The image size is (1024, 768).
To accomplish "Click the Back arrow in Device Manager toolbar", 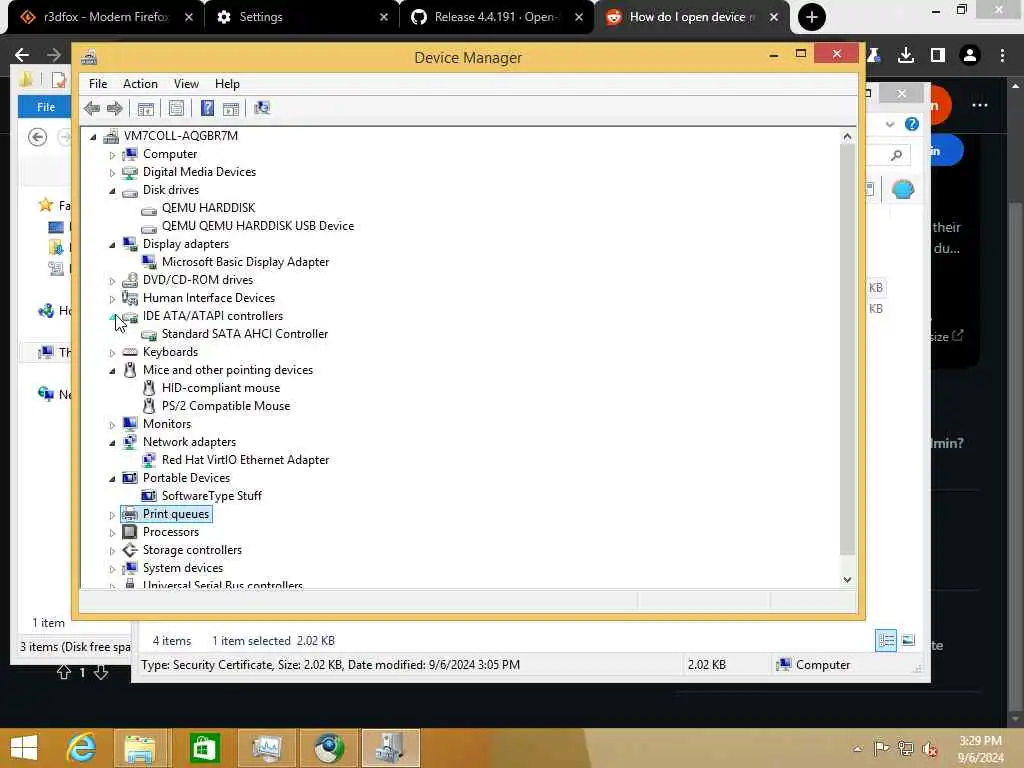I will (x=91, y=108).
